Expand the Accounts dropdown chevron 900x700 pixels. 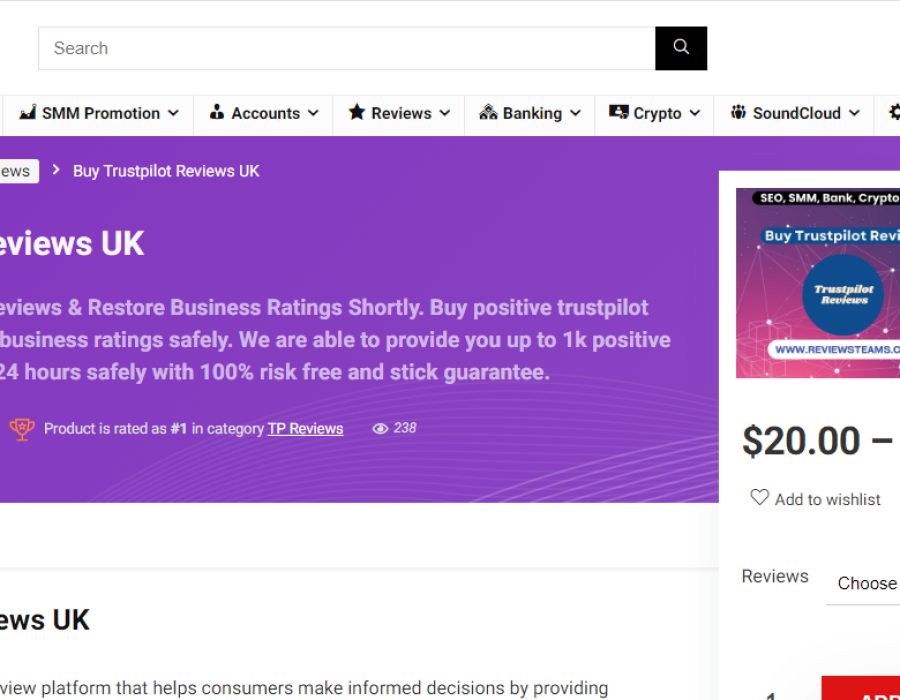(x=313, y=114)
